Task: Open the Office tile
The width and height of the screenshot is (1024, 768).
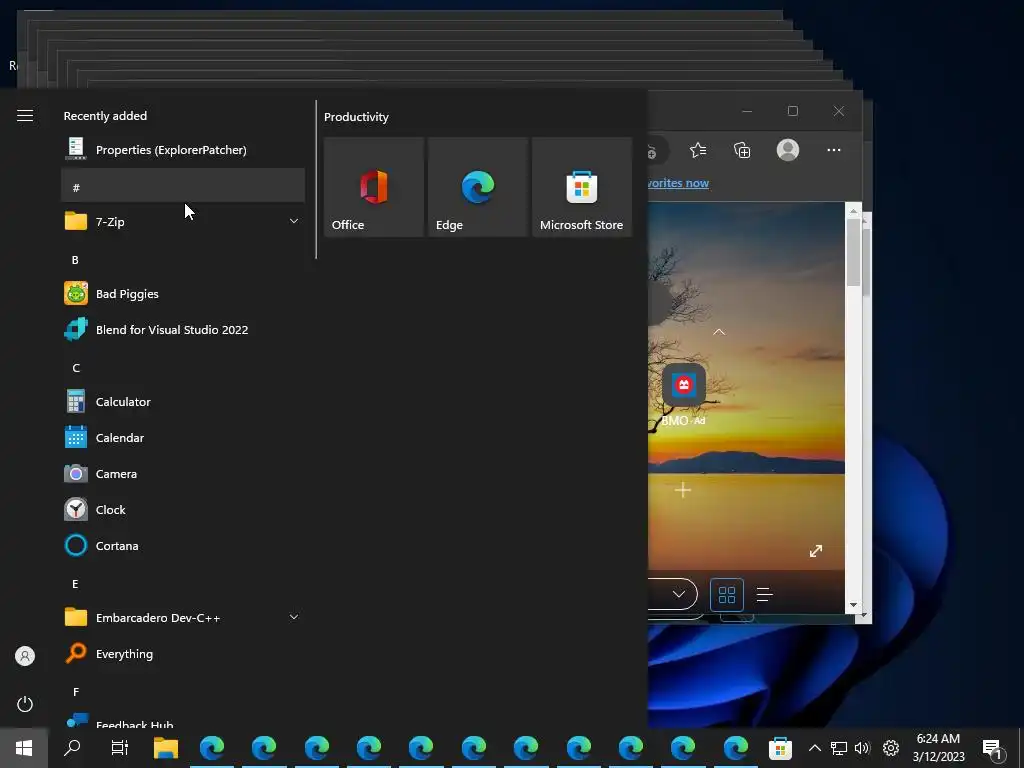Action: [374, 187]
